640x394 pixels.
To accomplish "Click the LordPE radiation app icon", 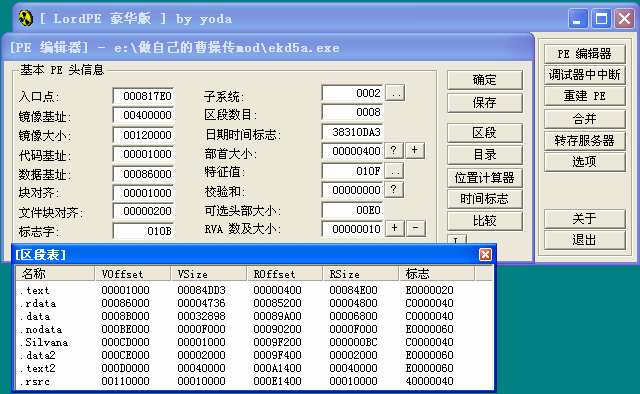I will coord(25,18).
